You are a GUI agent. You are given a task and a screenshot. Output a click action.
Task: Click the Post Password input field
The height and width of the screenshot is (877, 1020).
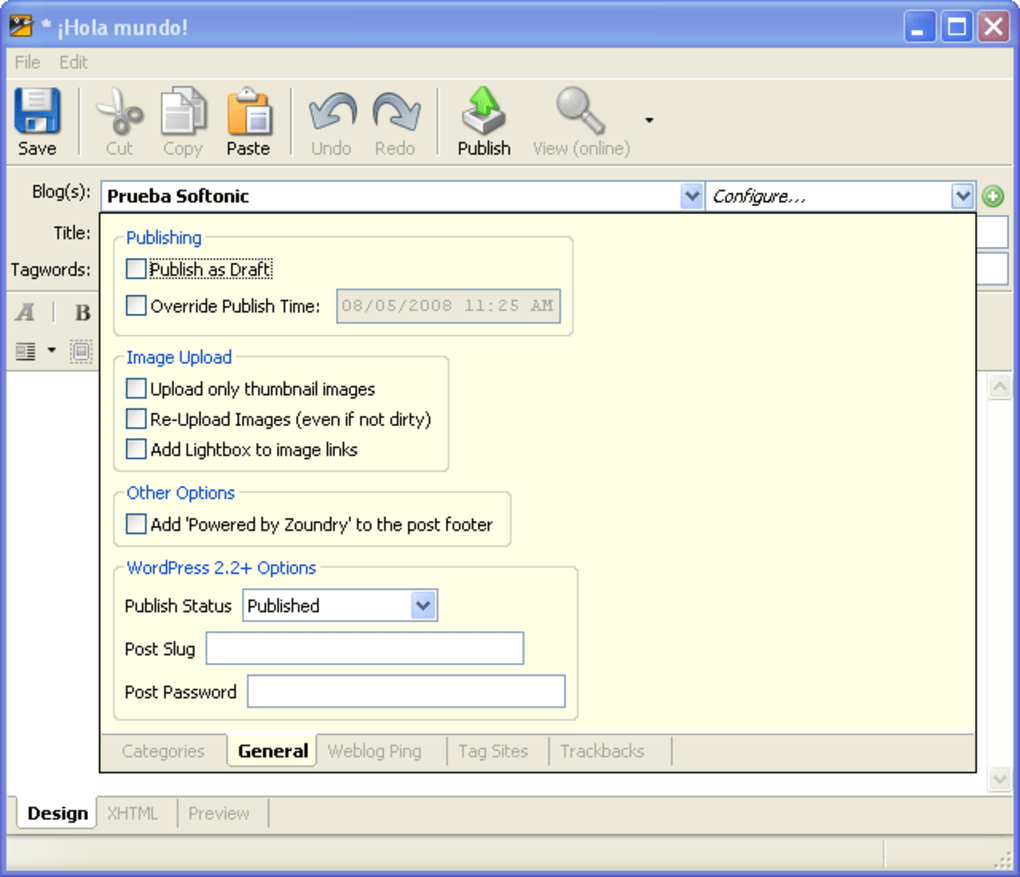point(406,692)
